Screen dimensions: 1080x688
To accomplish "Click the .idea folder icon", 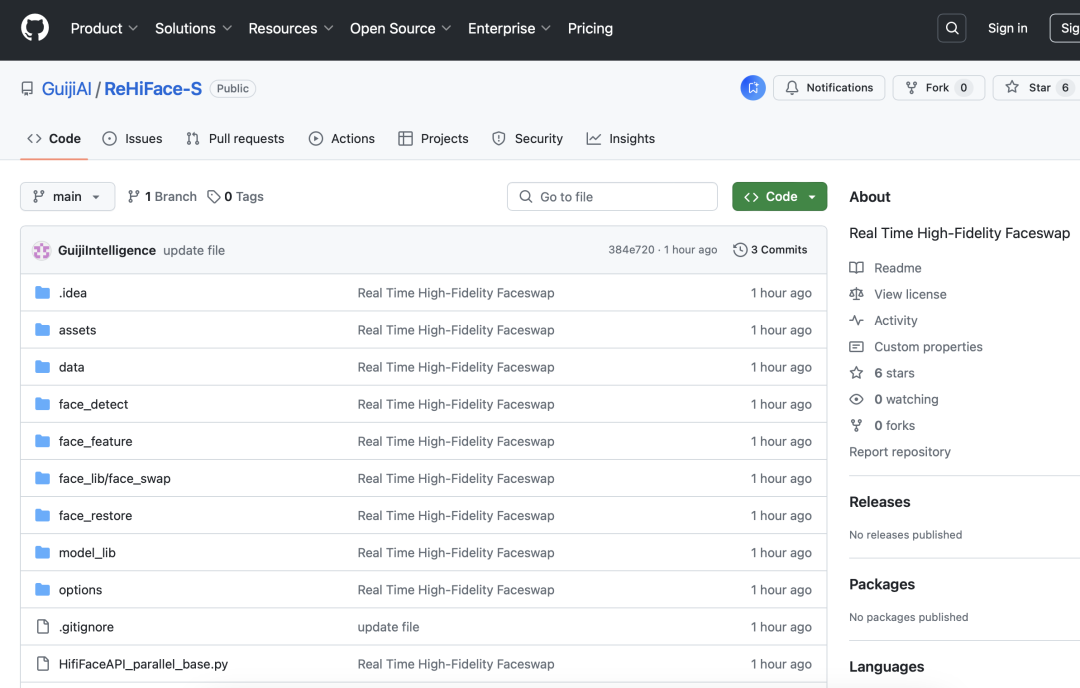I will tap(43, 293).
